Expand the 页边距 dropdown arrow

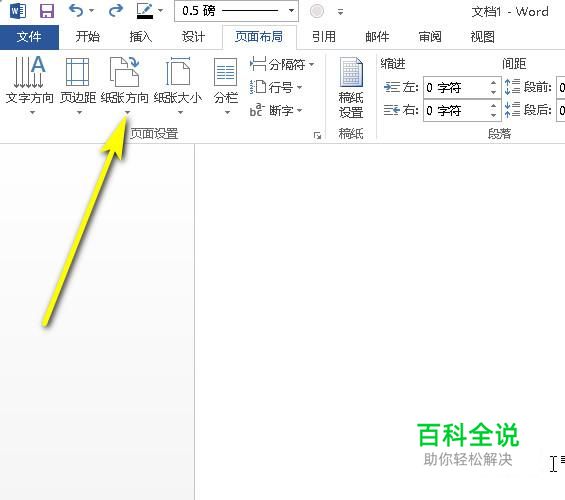click(79, 113)
